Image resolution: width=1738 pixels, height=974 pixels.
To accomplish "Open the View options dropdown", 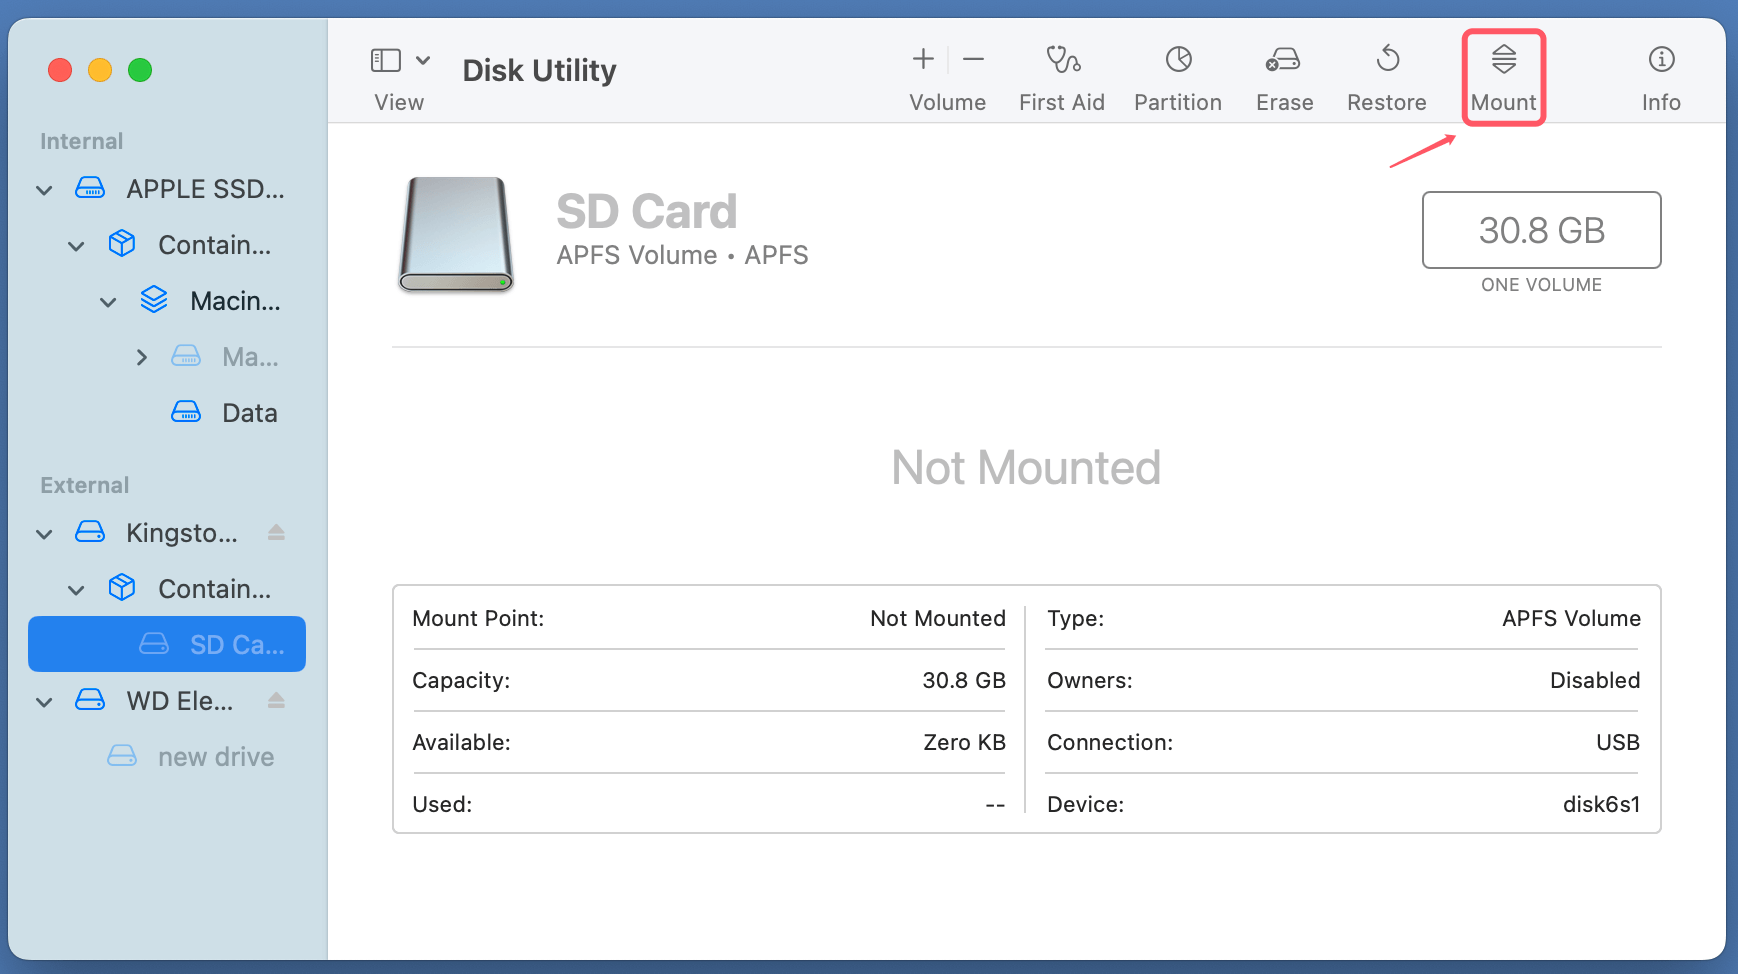I will 421,60.
